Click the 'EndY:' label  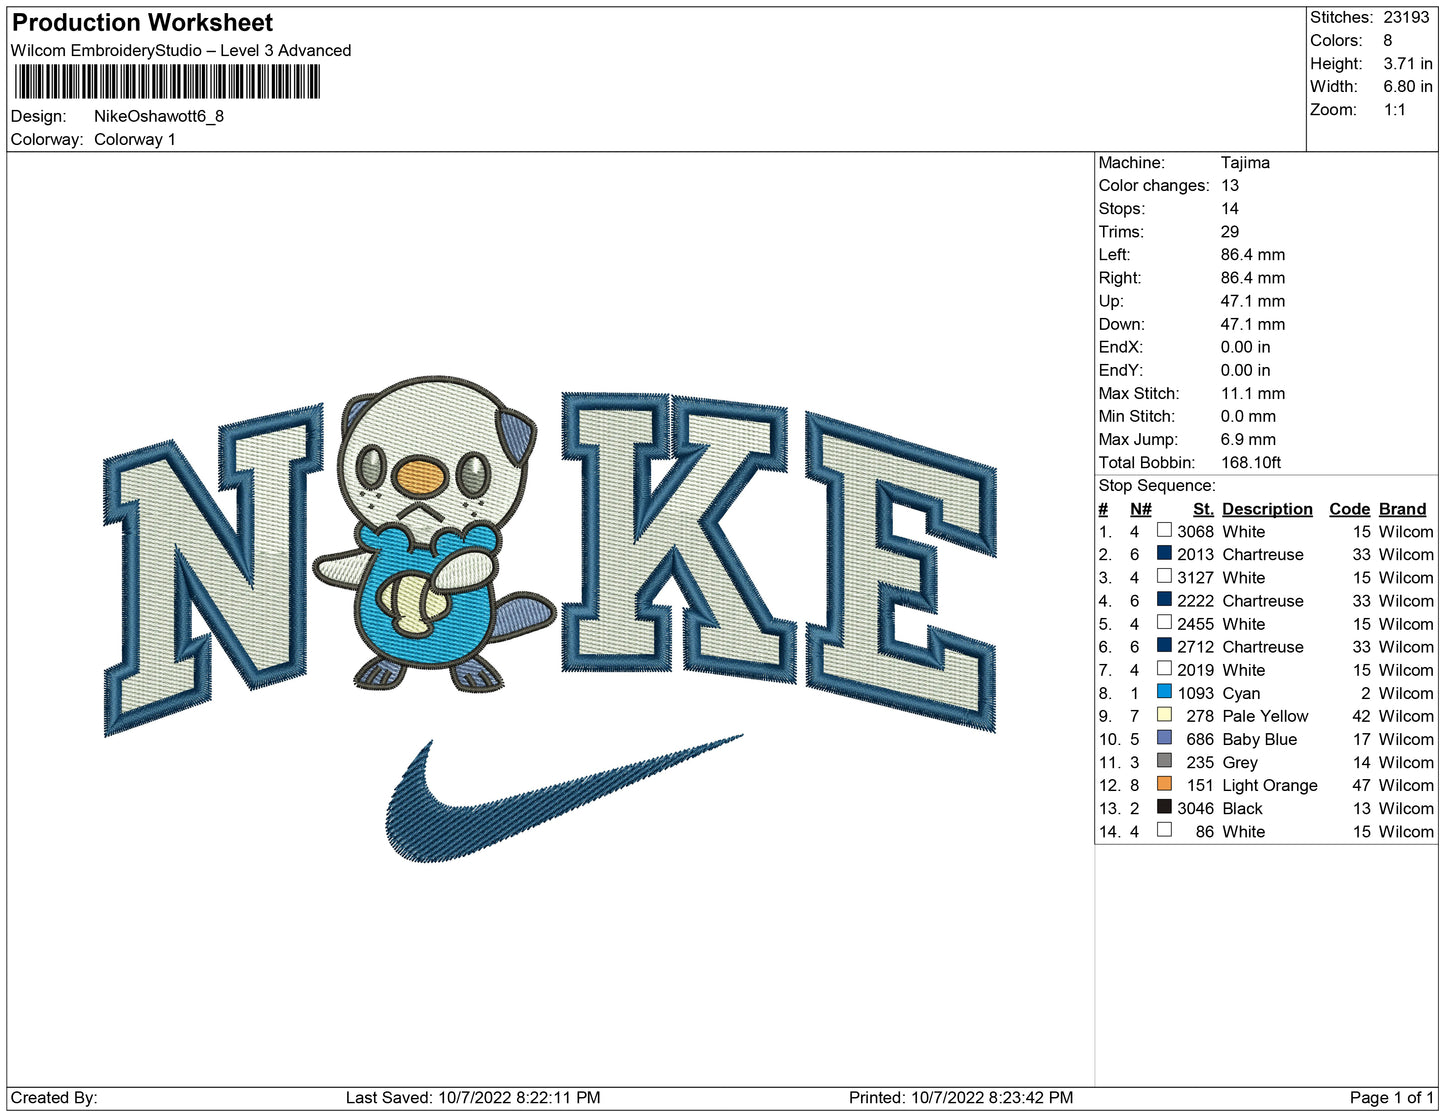click(1120, 370)
